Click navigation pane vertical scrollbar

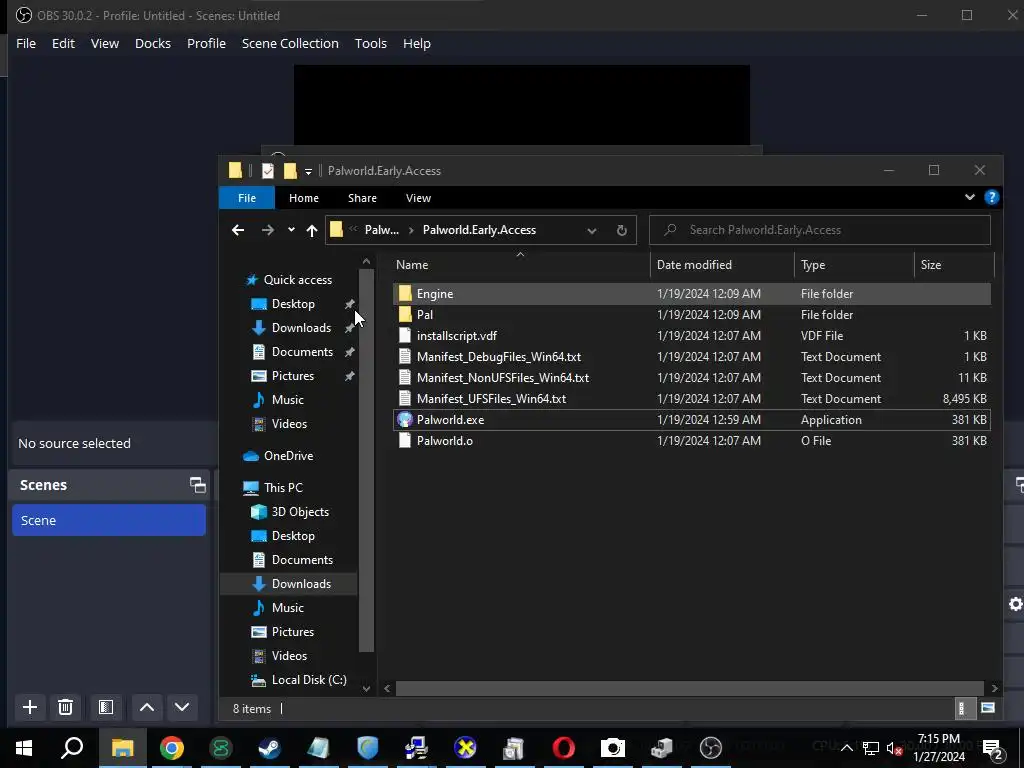click(x=366, y=460)
